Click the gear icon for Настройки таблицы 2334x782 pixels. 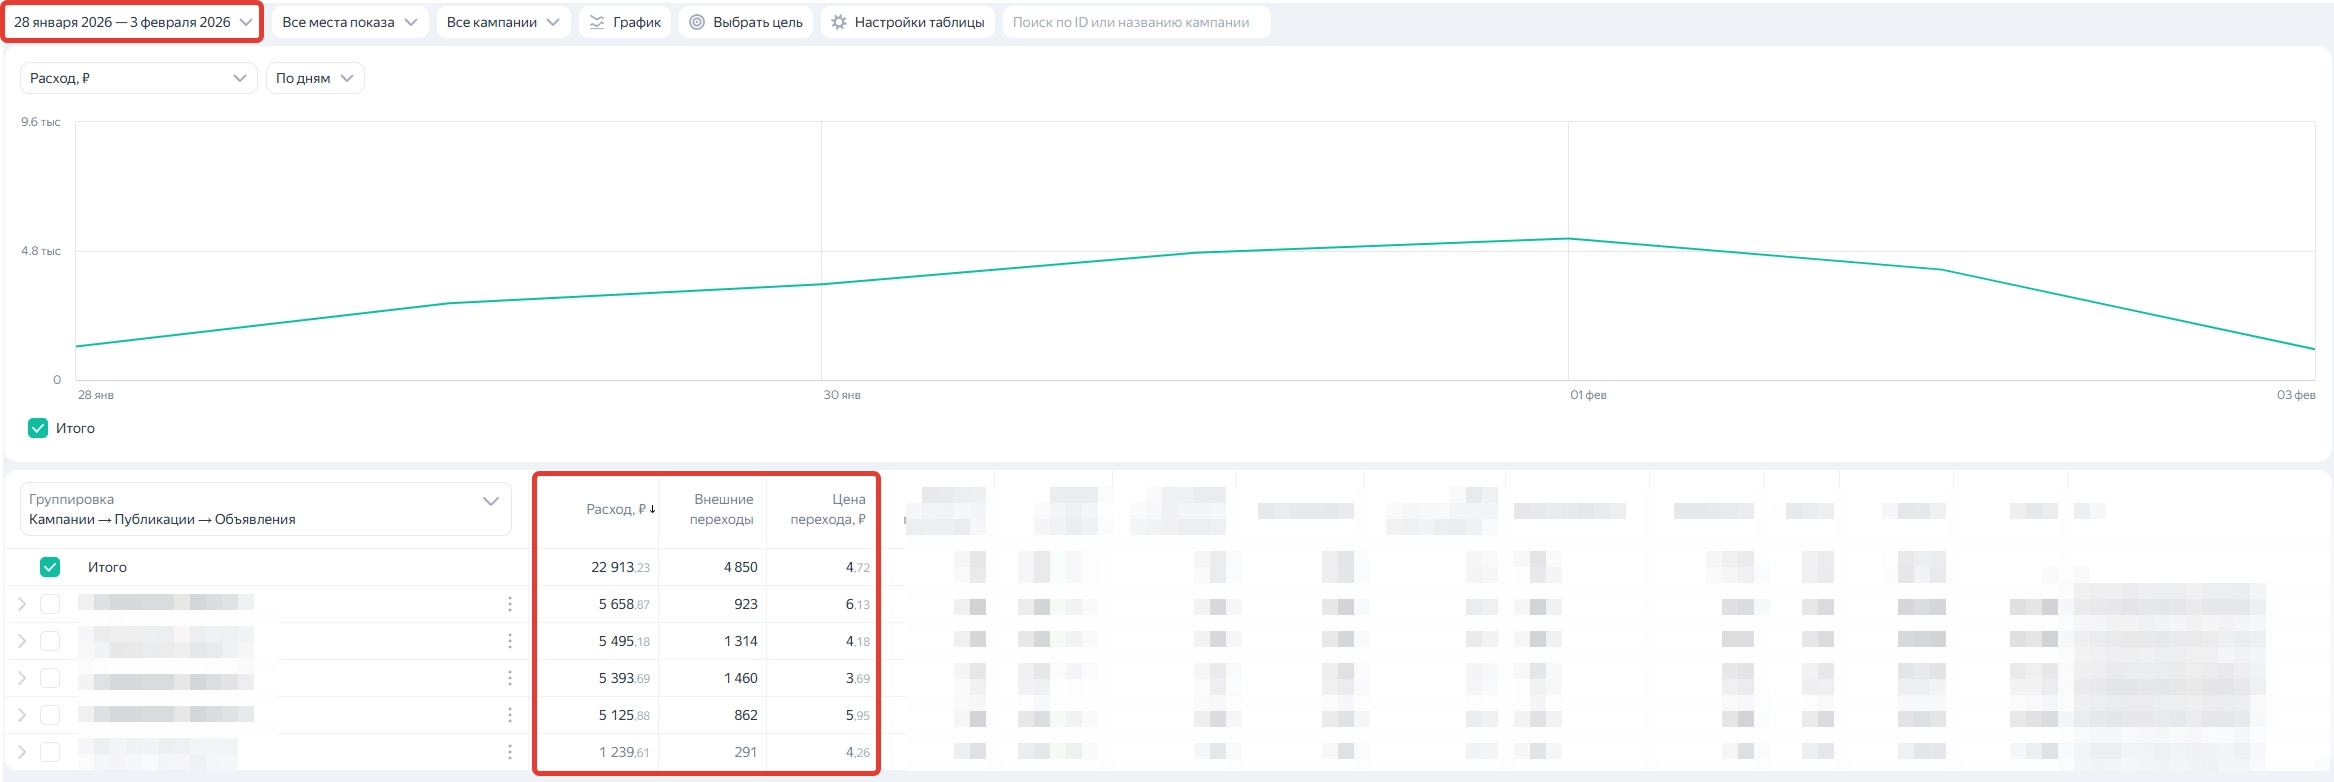pyautogui.click(x=839, y=22)
